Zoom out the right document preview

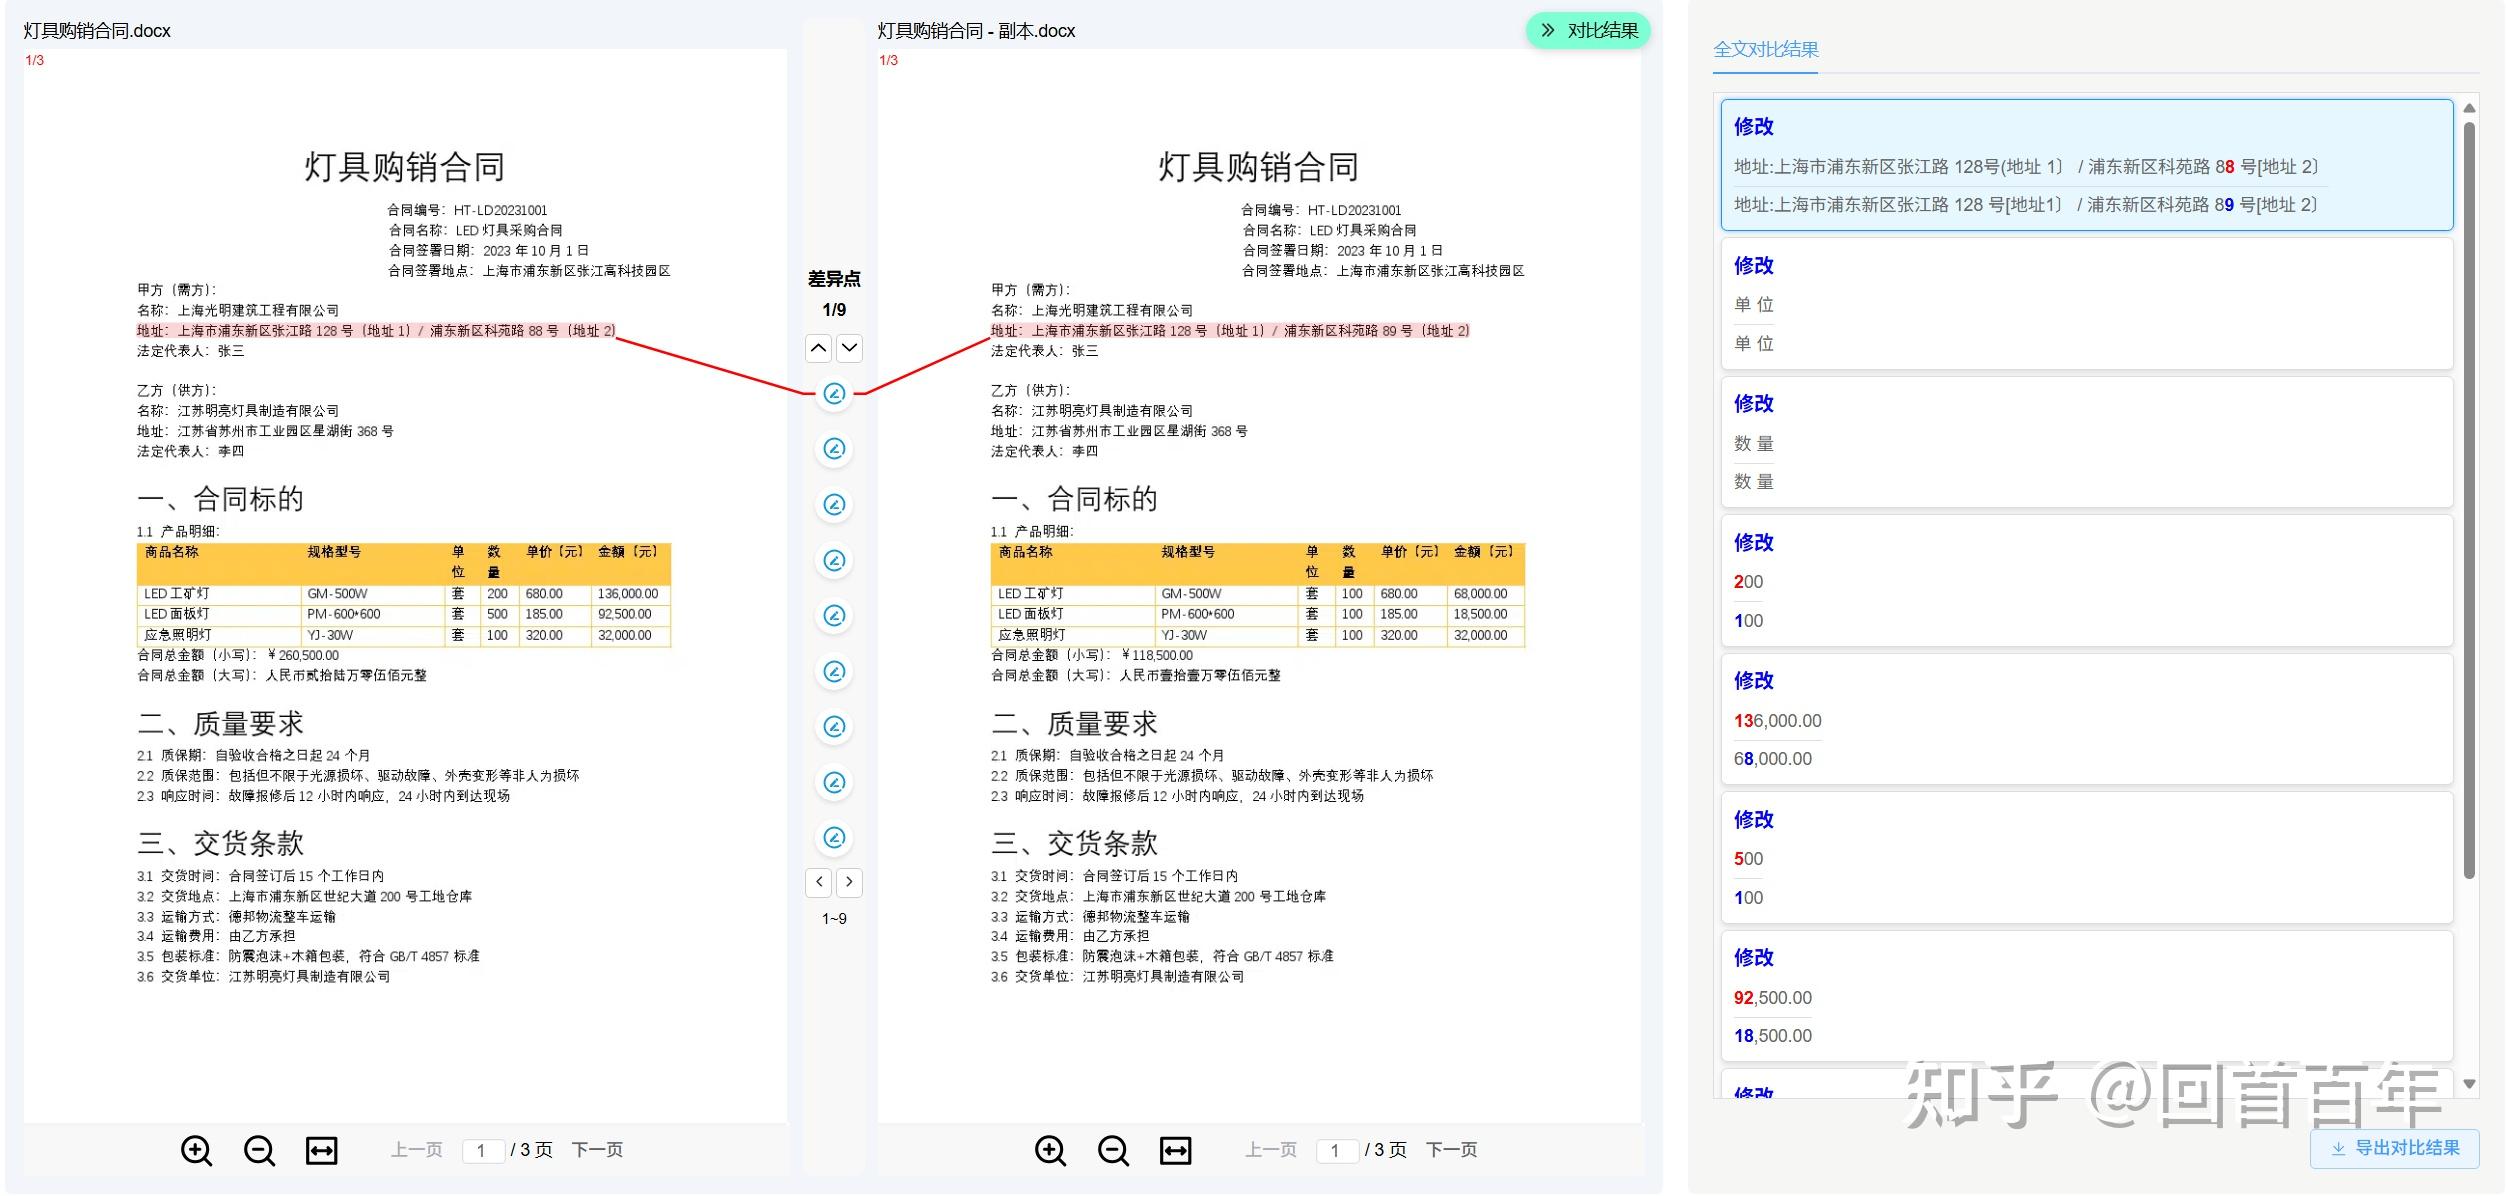tap(1113, 1150)
